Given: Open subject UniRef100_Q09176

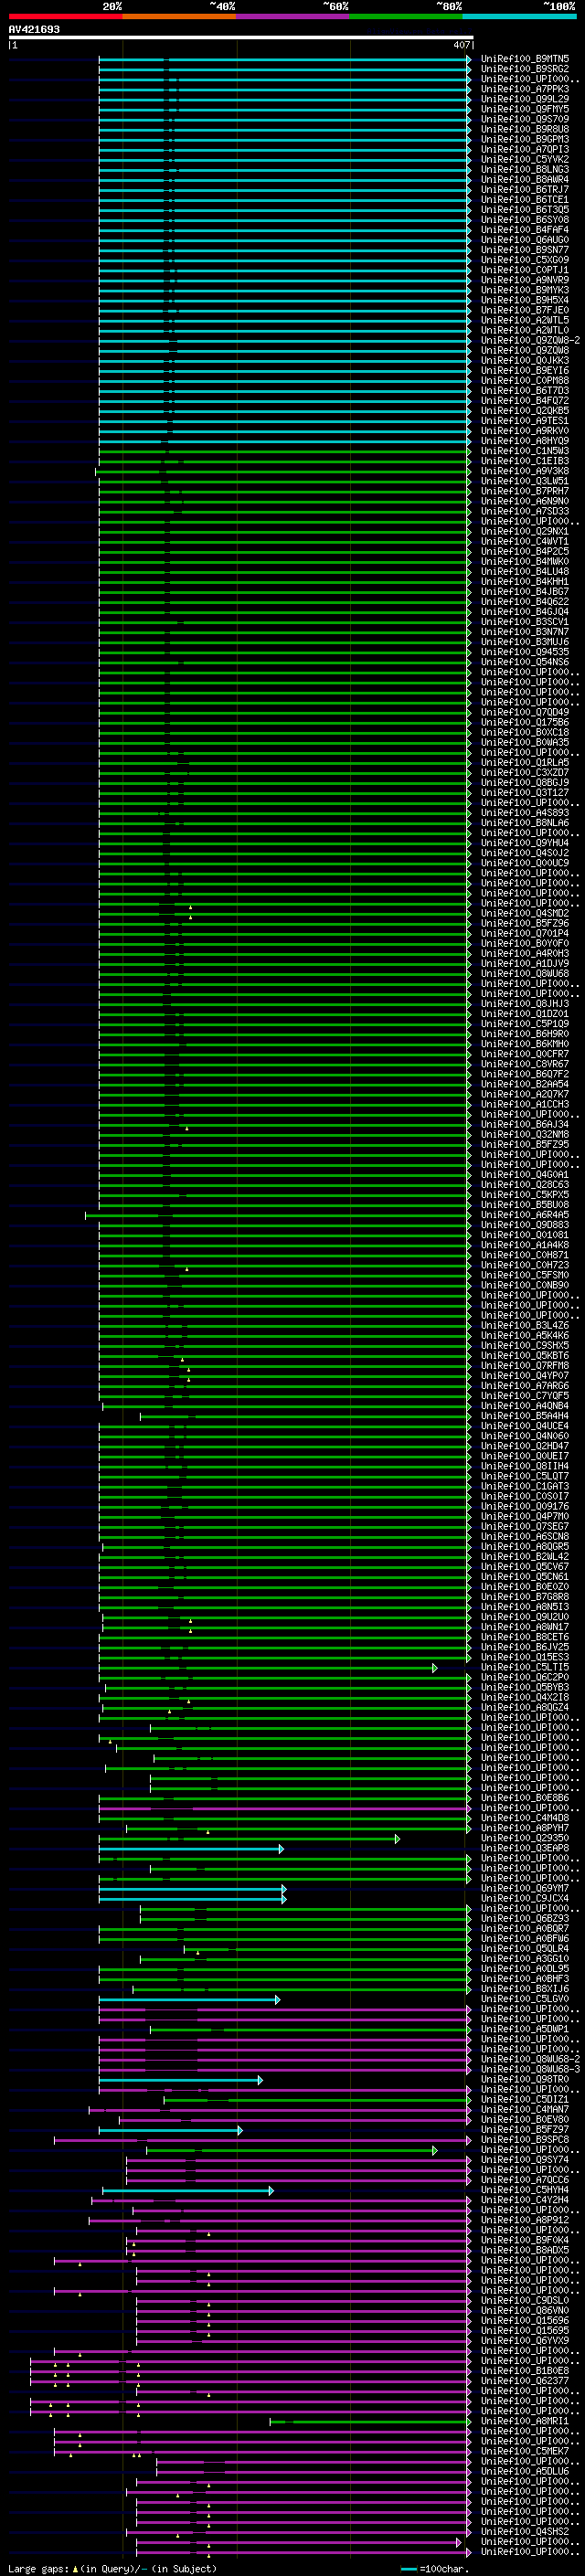Looking at the screenshot, I should (525, 1507).
